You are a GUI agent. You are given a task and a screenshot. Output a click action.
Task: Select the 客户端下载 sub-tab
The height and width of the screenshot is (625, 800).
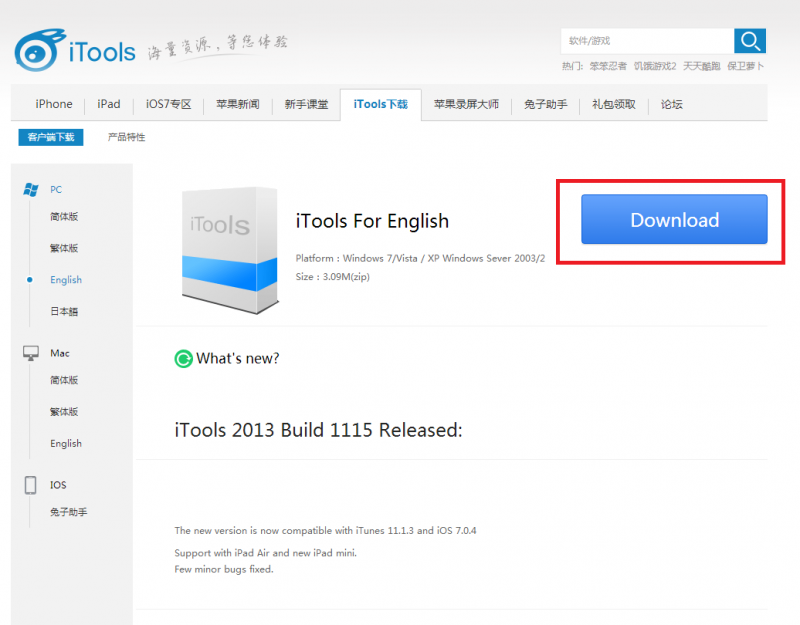50,137
